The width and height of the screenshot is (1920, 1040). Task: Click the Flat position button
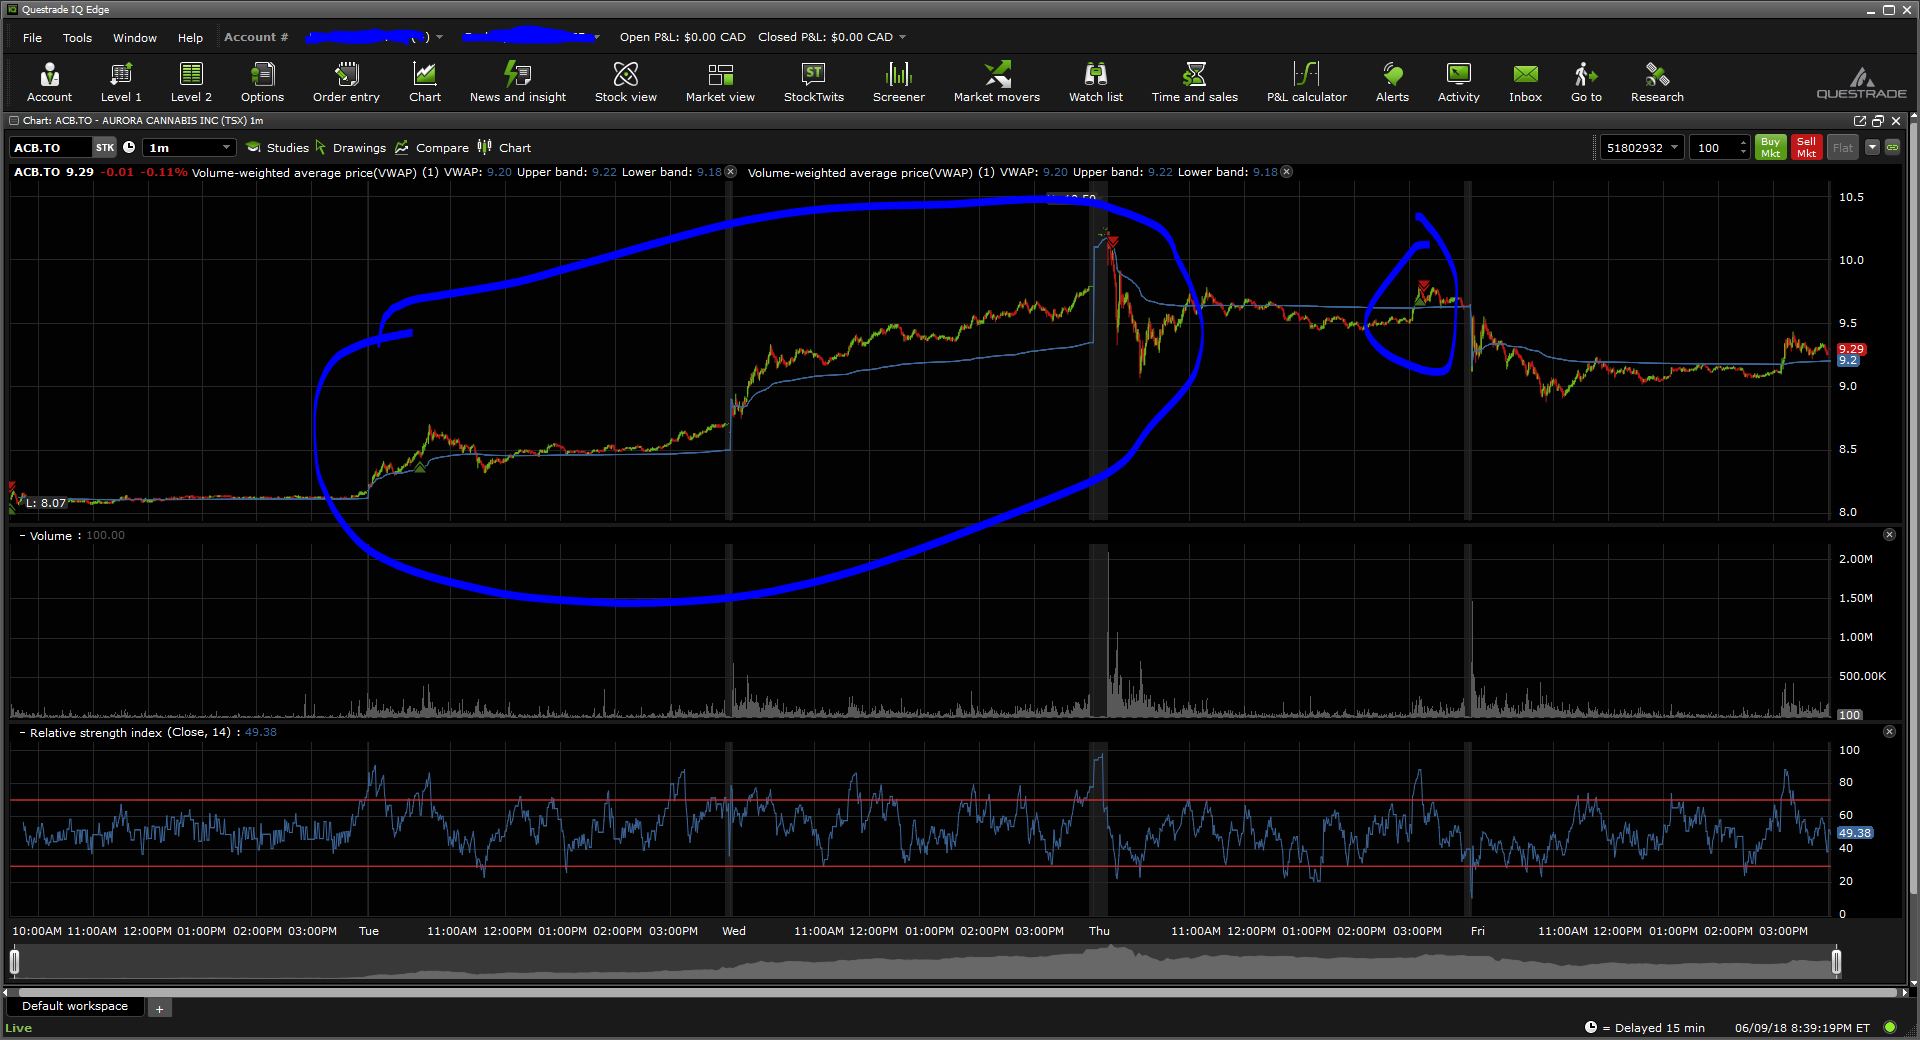point(1843,147)
